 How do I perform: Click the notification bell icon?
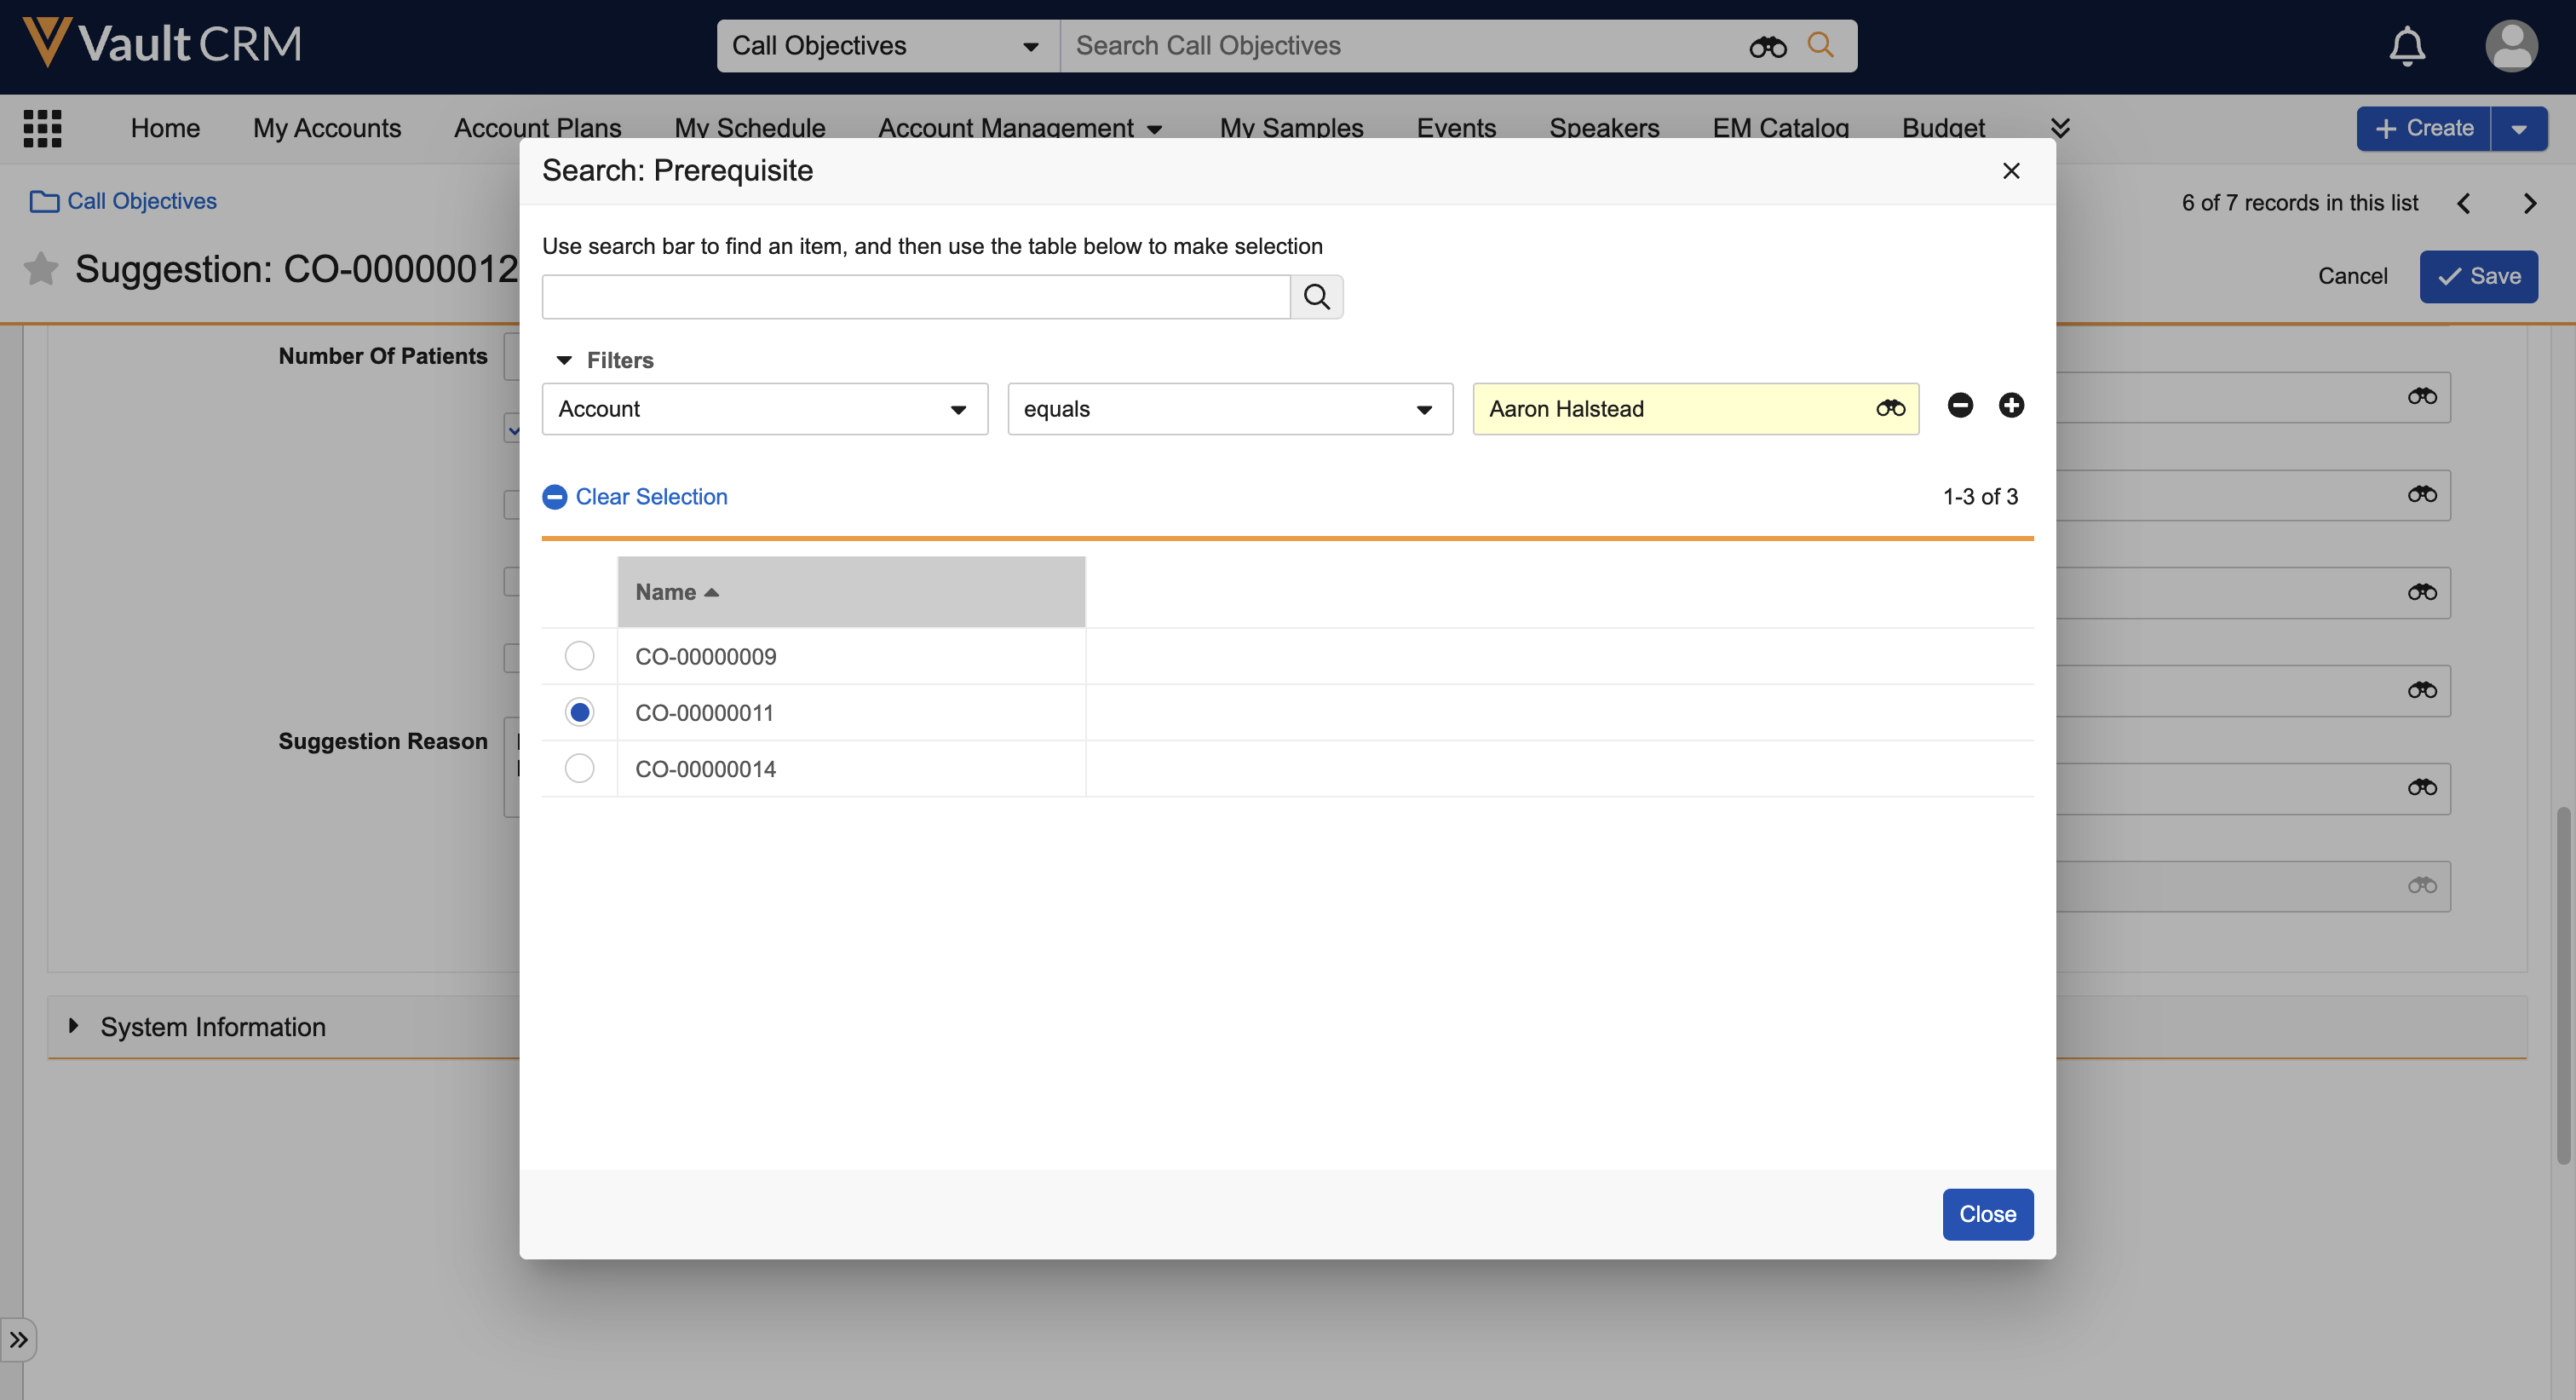point(2406,46)
